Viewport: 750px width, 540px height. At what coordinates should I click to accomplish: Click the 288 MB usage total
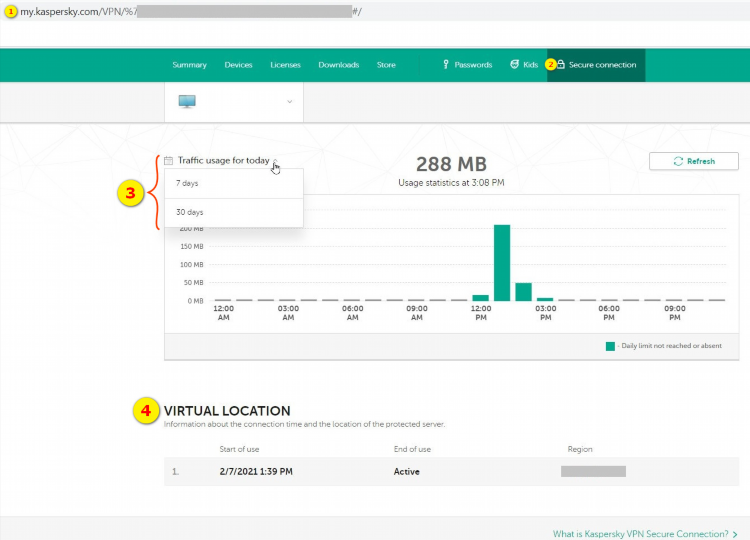[x=451, y=164]
